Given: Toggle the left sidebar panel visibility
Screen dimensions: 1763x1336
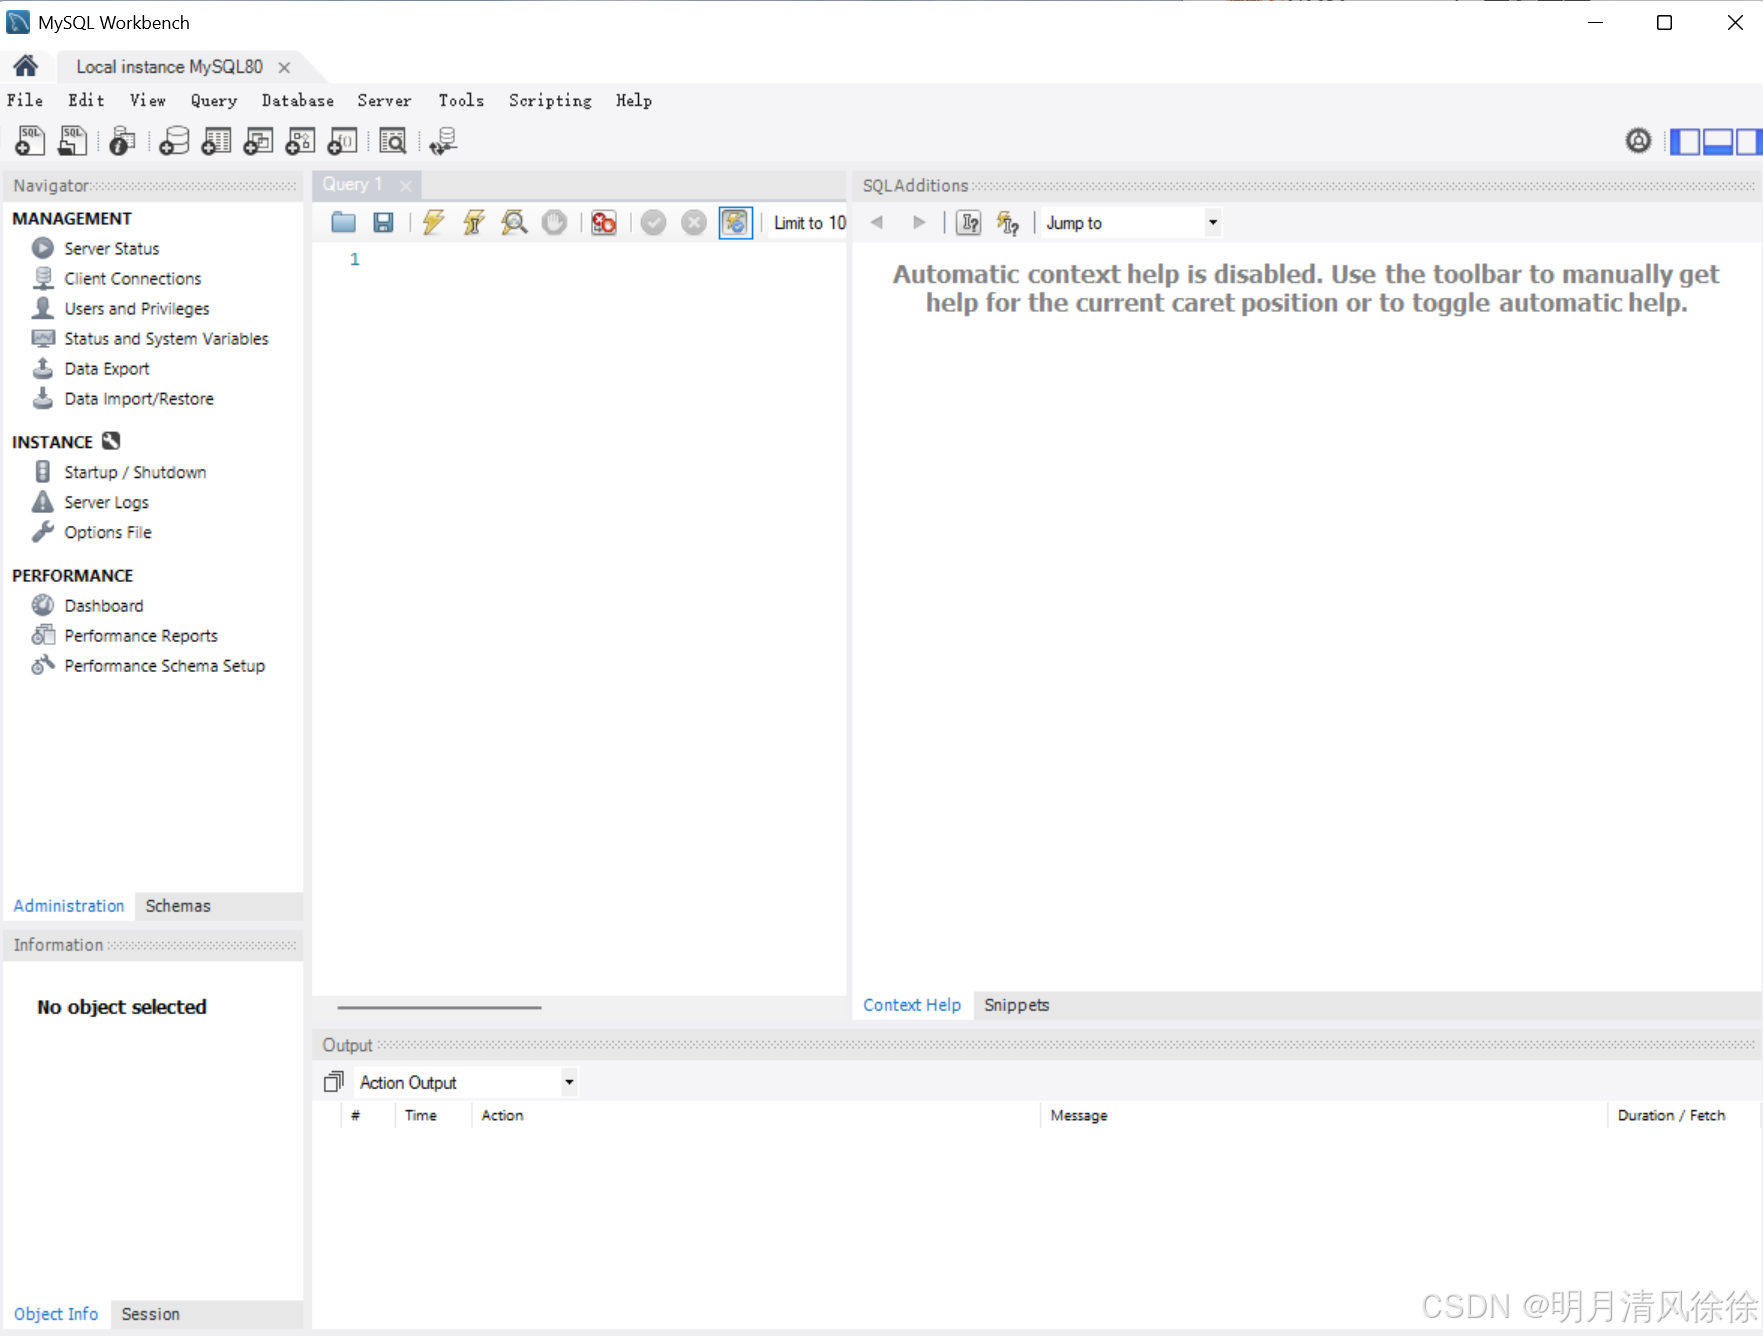Looking at the screenshot, I should click(1685, 142).
